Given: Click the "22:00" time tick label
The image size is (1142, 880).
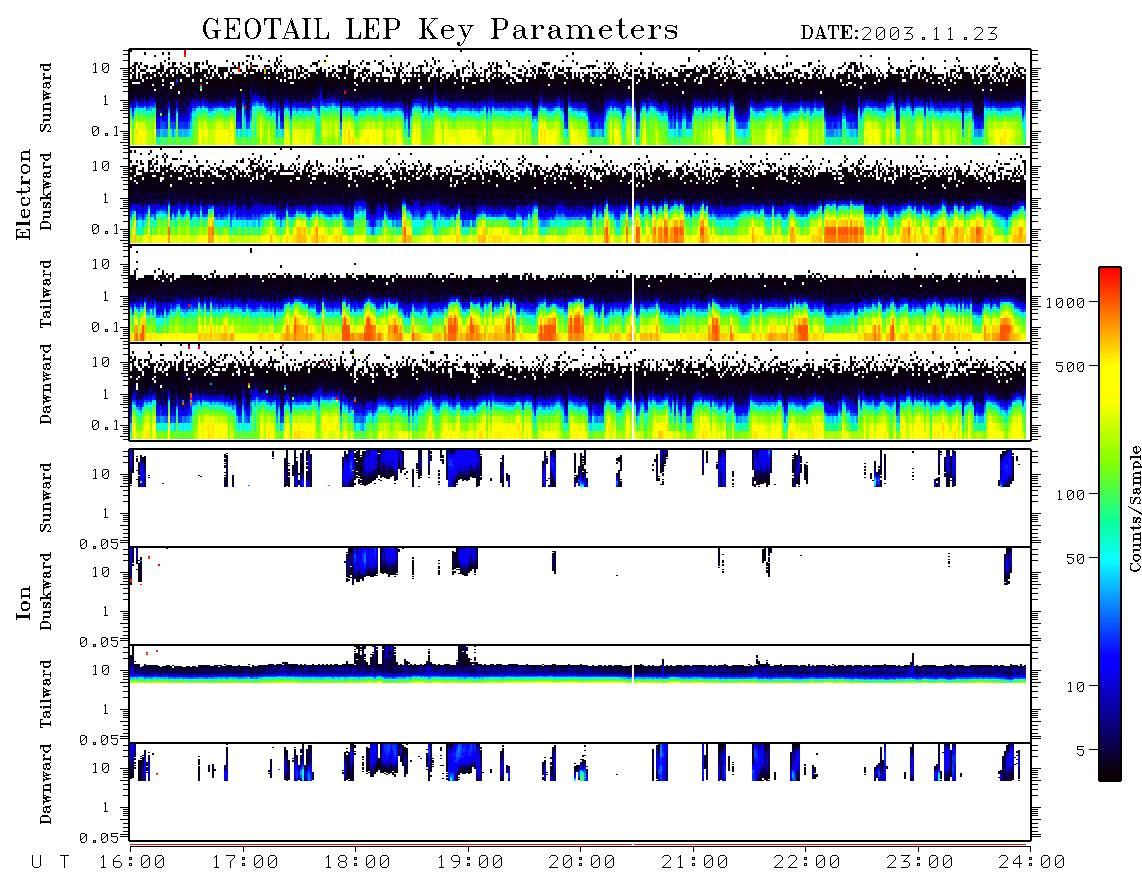Looking at the screenshot, I should coord(808,863).
